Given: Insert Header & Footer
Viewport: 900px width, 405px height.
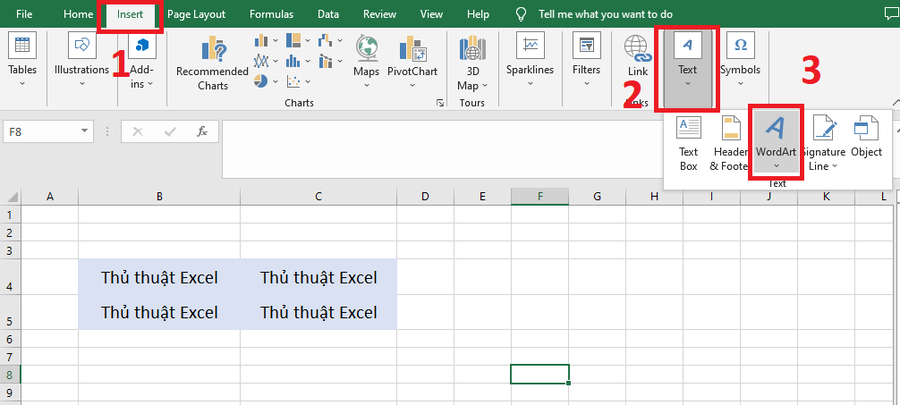Looking at the screenshot, I should coord(730,143).
